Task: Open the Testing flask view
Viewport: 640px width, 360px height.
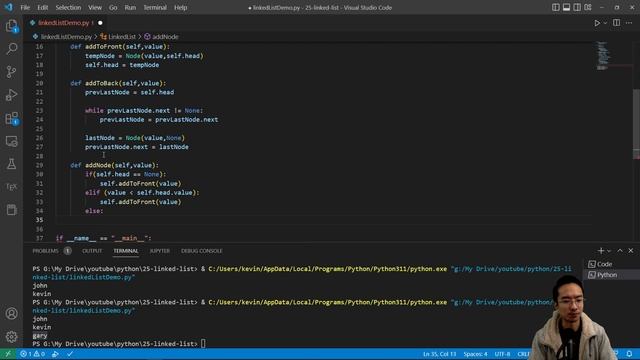Action: 11,164
